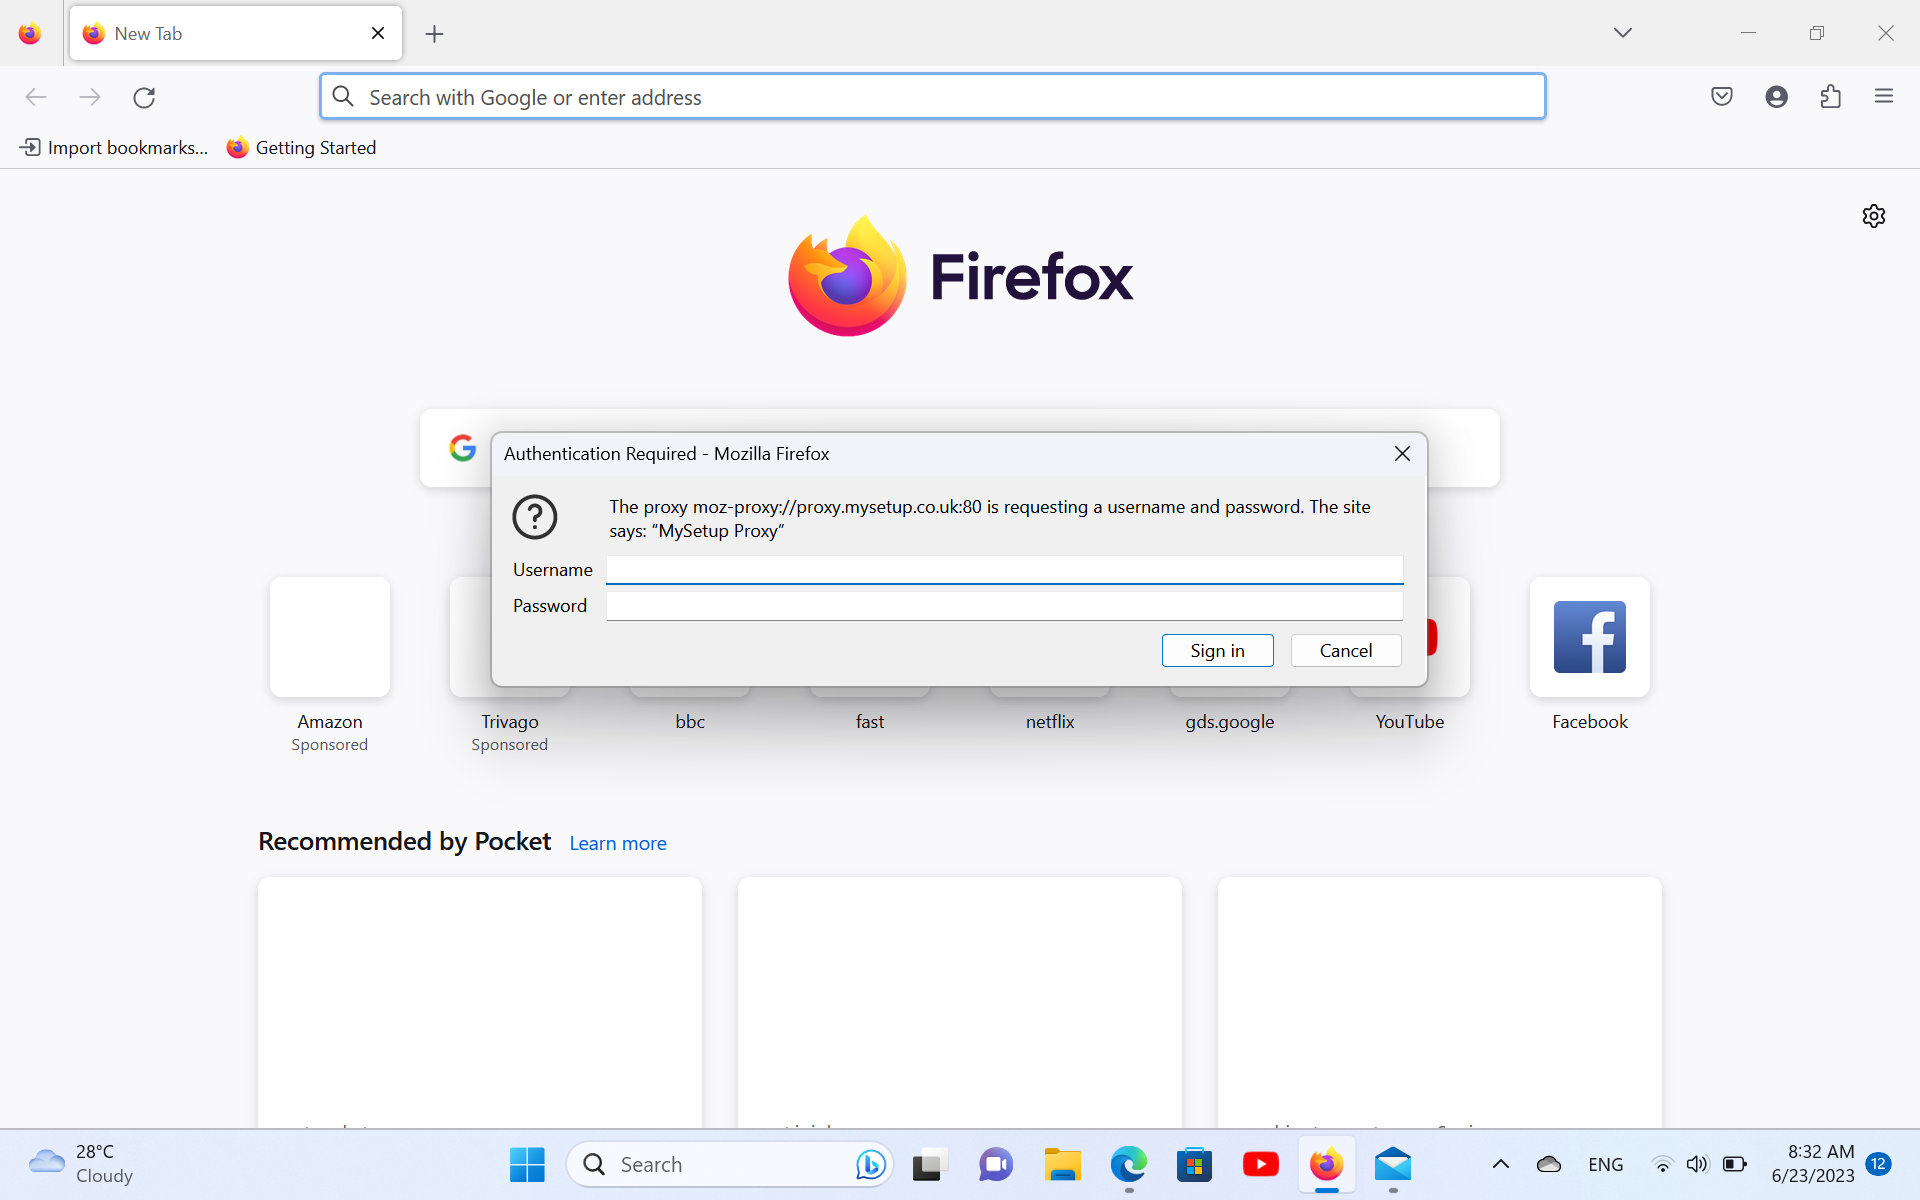This screenshot has width=1920, height=1200.
Task: Click the Password input field
Action: click(1004, 606)
